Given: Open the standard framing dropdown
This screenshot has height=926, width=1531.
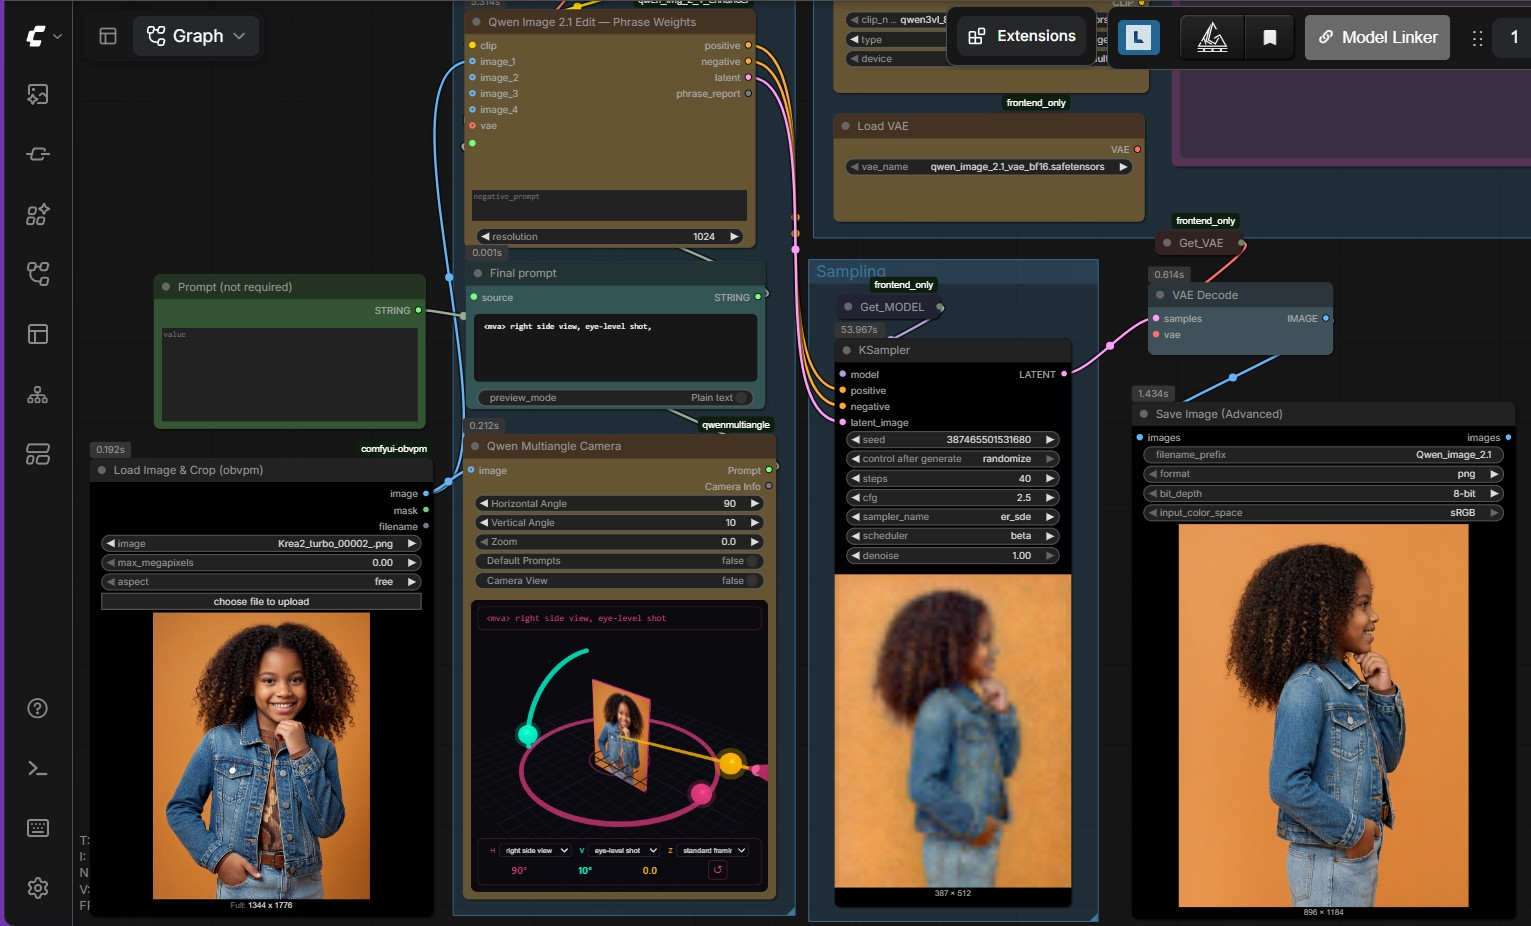Looking at the screenshot, I should (x=713, y=851).
